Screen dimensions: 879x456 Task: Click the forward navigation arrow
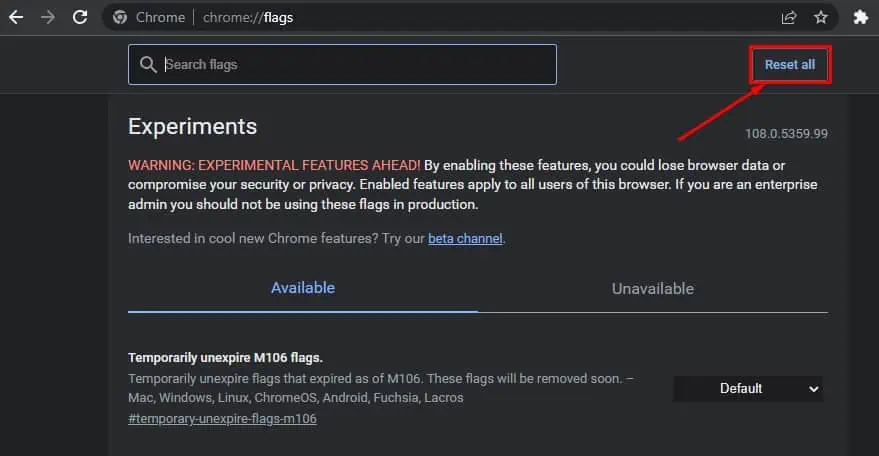(x=48, y=17)
